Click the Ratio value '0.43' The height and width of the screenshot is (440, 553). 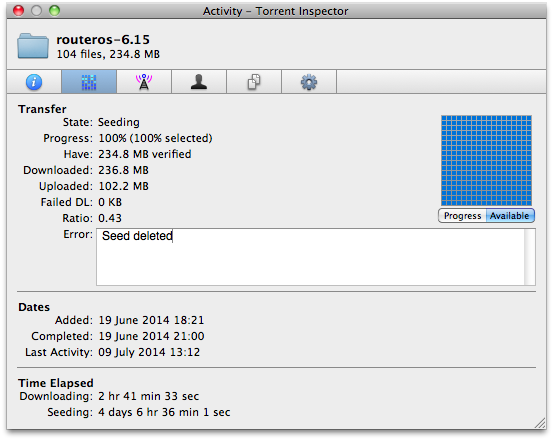[110, 218]
